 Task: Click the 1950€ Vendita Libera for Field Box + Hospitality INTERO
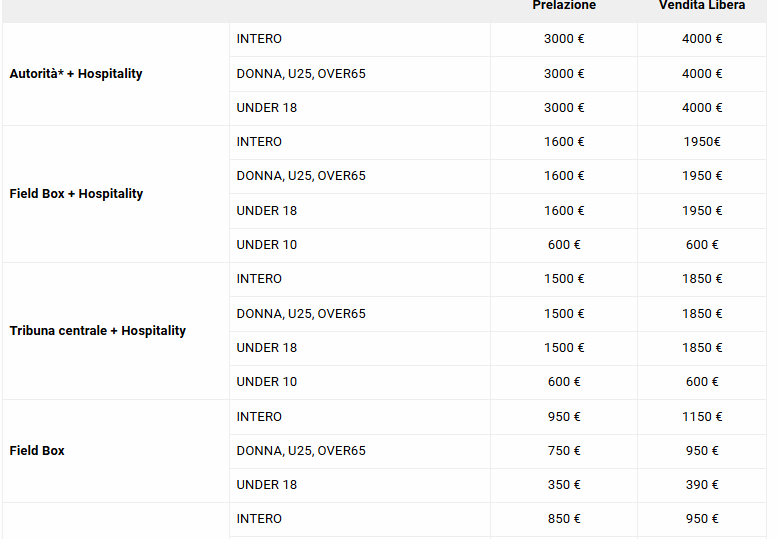[x=702, y=142]
